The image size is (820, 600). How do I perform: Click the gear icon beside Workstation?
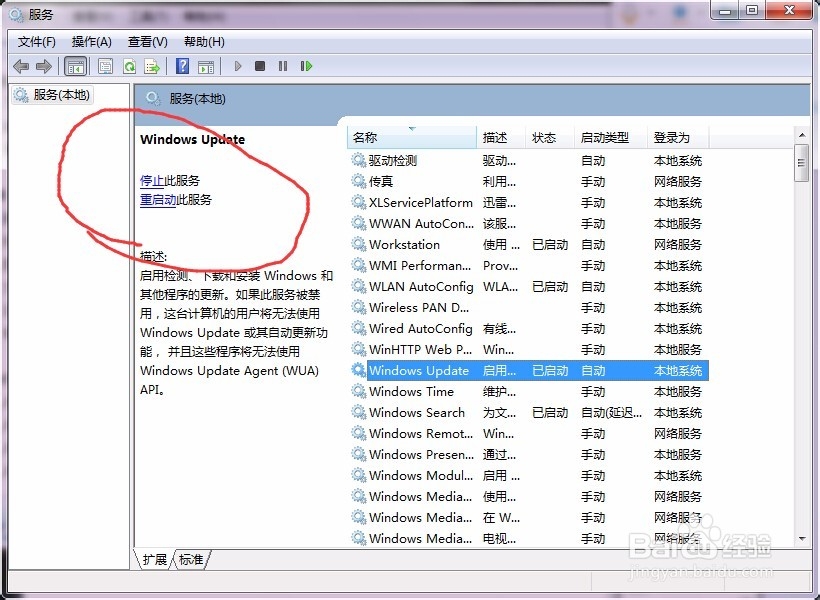(x=358, y=244)
